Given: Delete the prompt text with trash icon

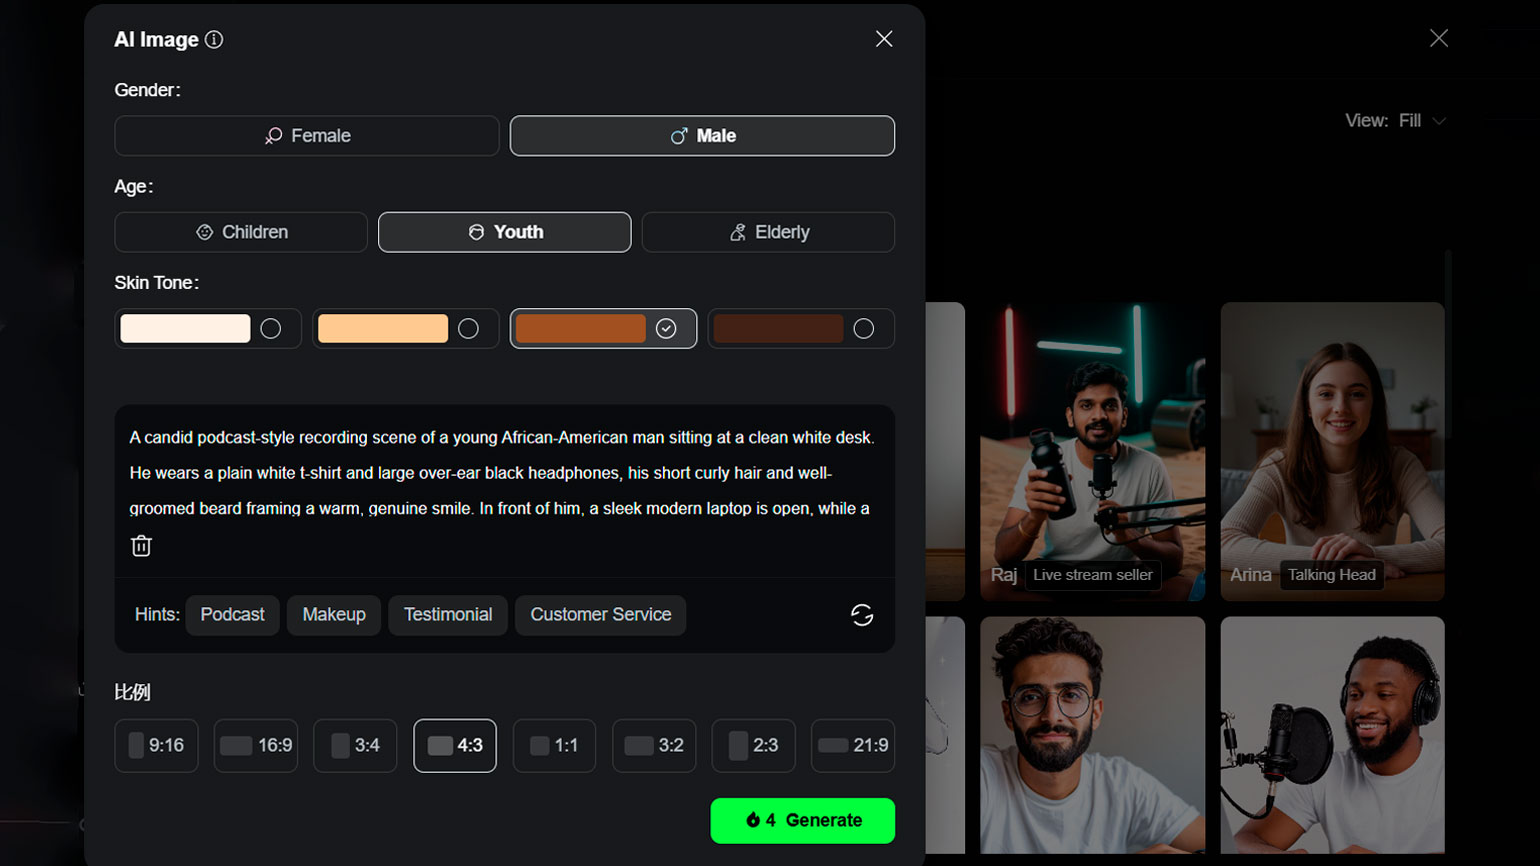Looking at the screenshot, I should pos(141,546).
